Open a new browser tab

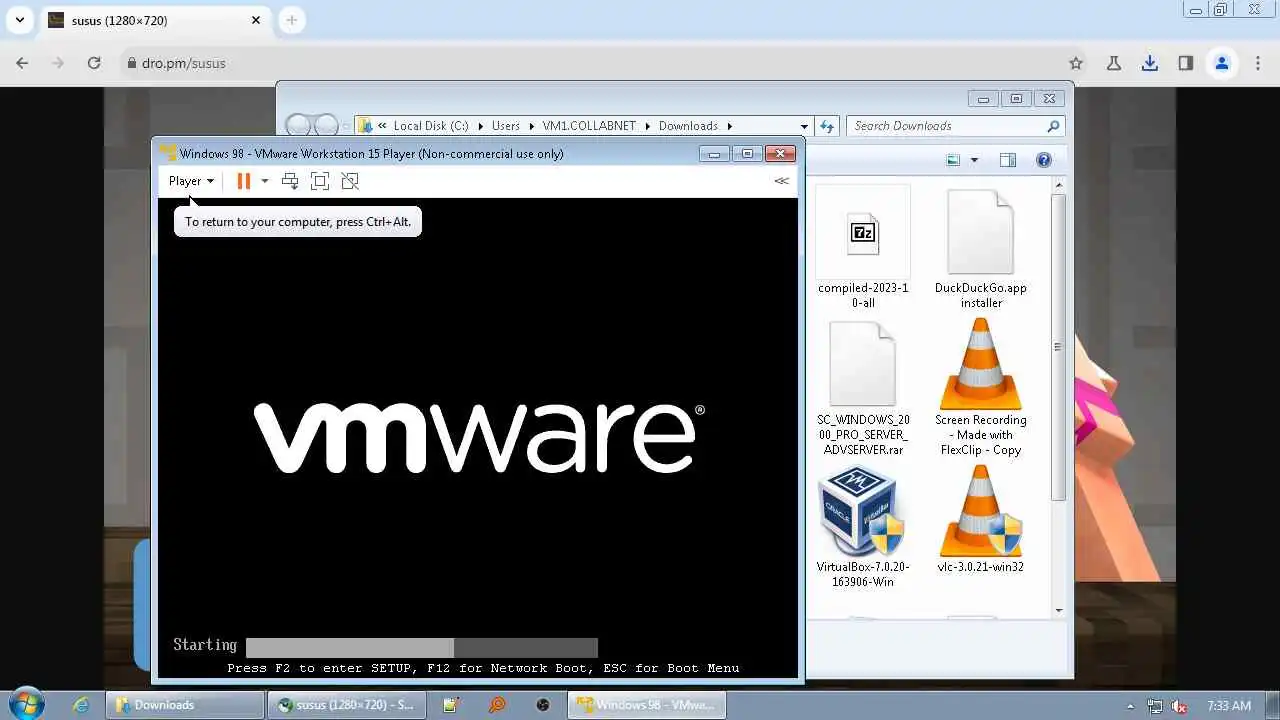pyautogui.click(x=292, y=20)
